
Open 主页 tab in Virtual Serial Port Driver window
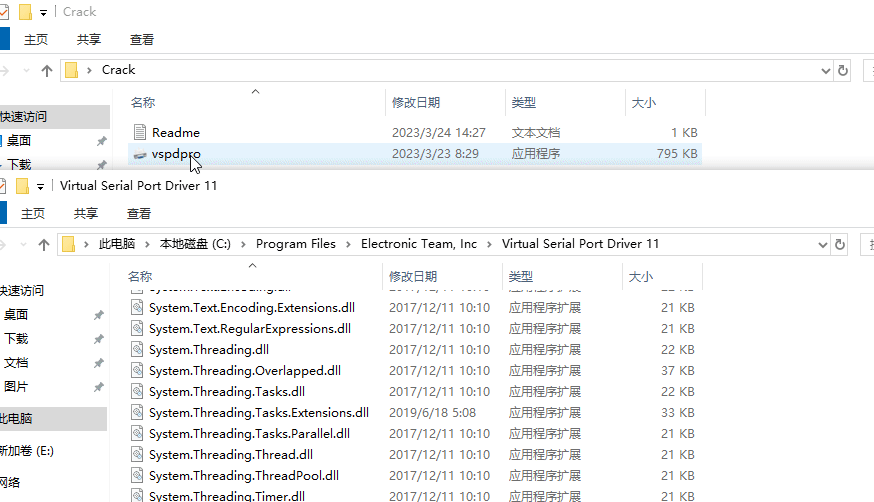(33, 213)
